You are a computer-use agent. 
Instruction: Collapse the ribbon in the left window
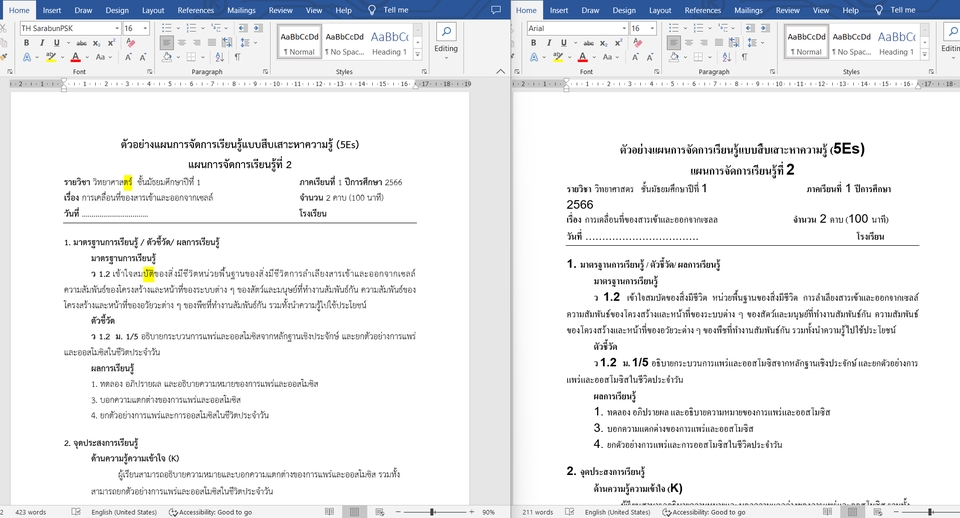[x=500, y=72]
